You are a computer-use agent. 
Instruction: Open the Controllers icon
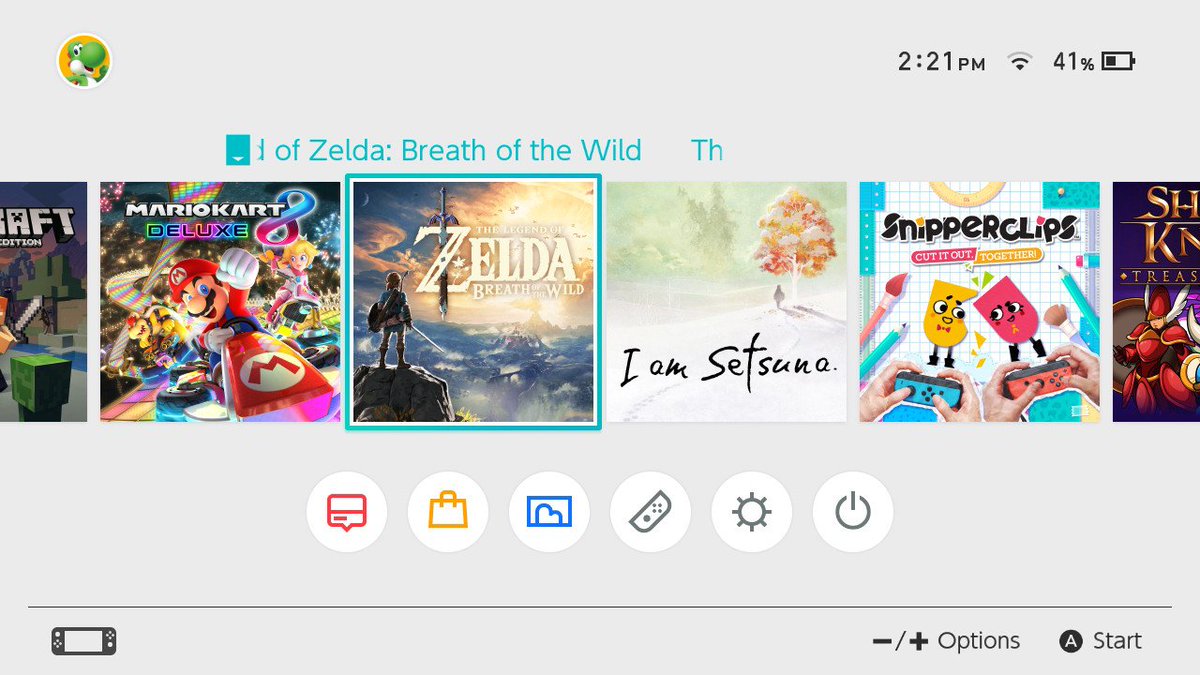tap(650, 512)
